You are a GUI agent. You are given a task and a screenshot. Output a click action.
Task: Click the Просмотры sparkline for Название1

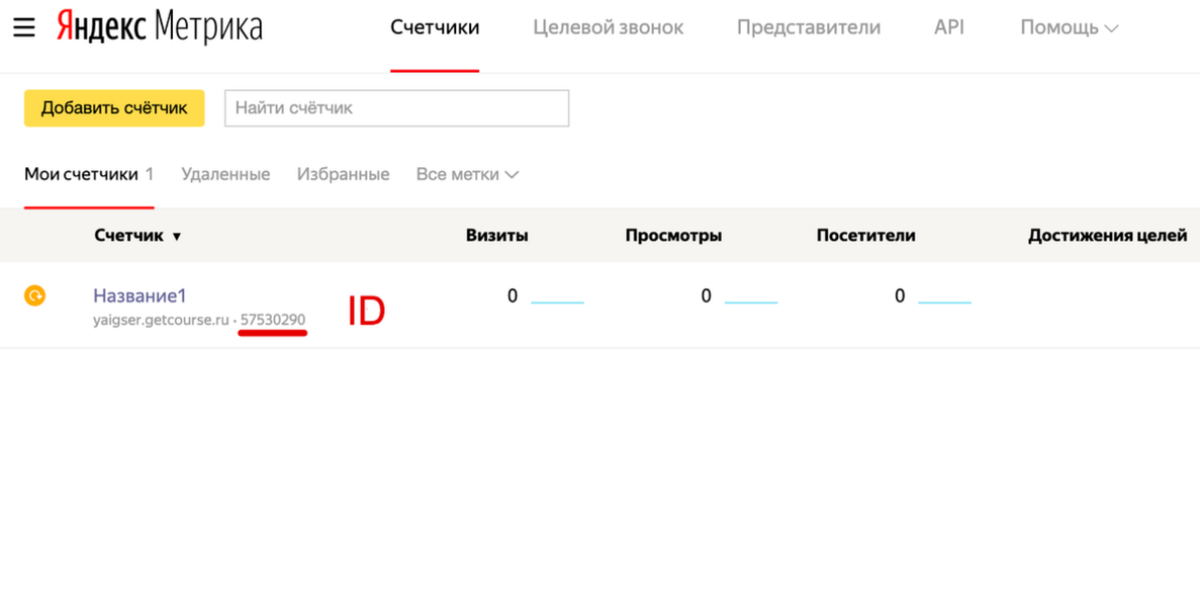[x=751, y=302]
